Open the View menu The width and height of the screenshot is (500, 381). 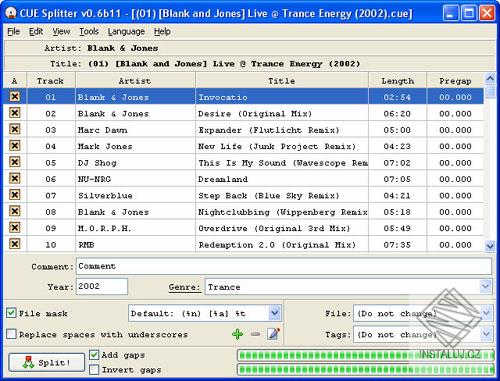click(x=61, y=31)
